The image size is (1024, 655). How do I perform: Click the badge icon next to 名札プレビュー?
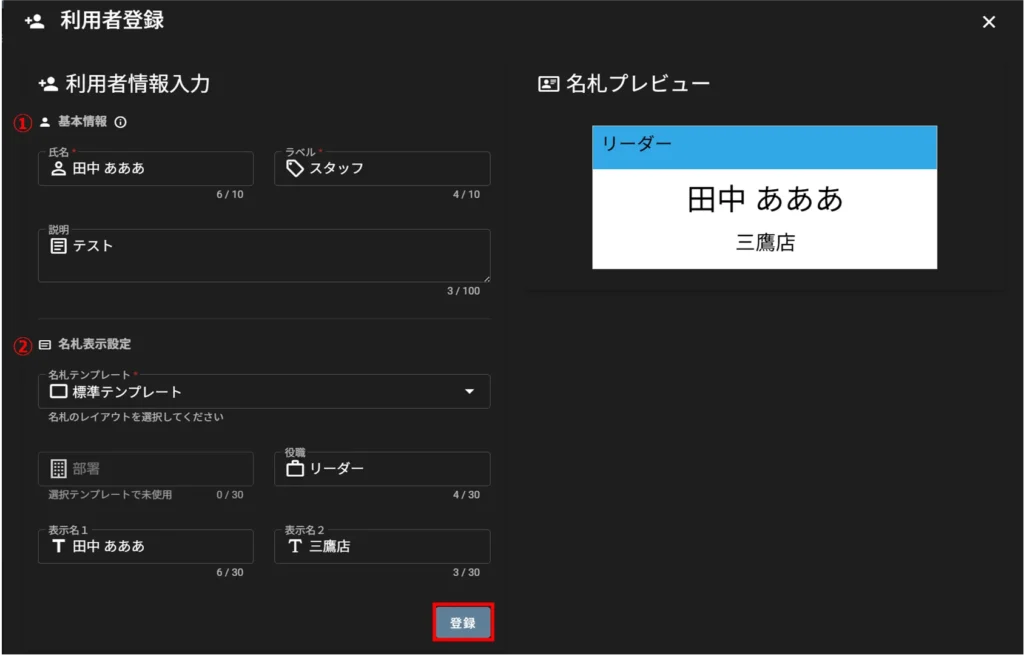pos(548,84)
